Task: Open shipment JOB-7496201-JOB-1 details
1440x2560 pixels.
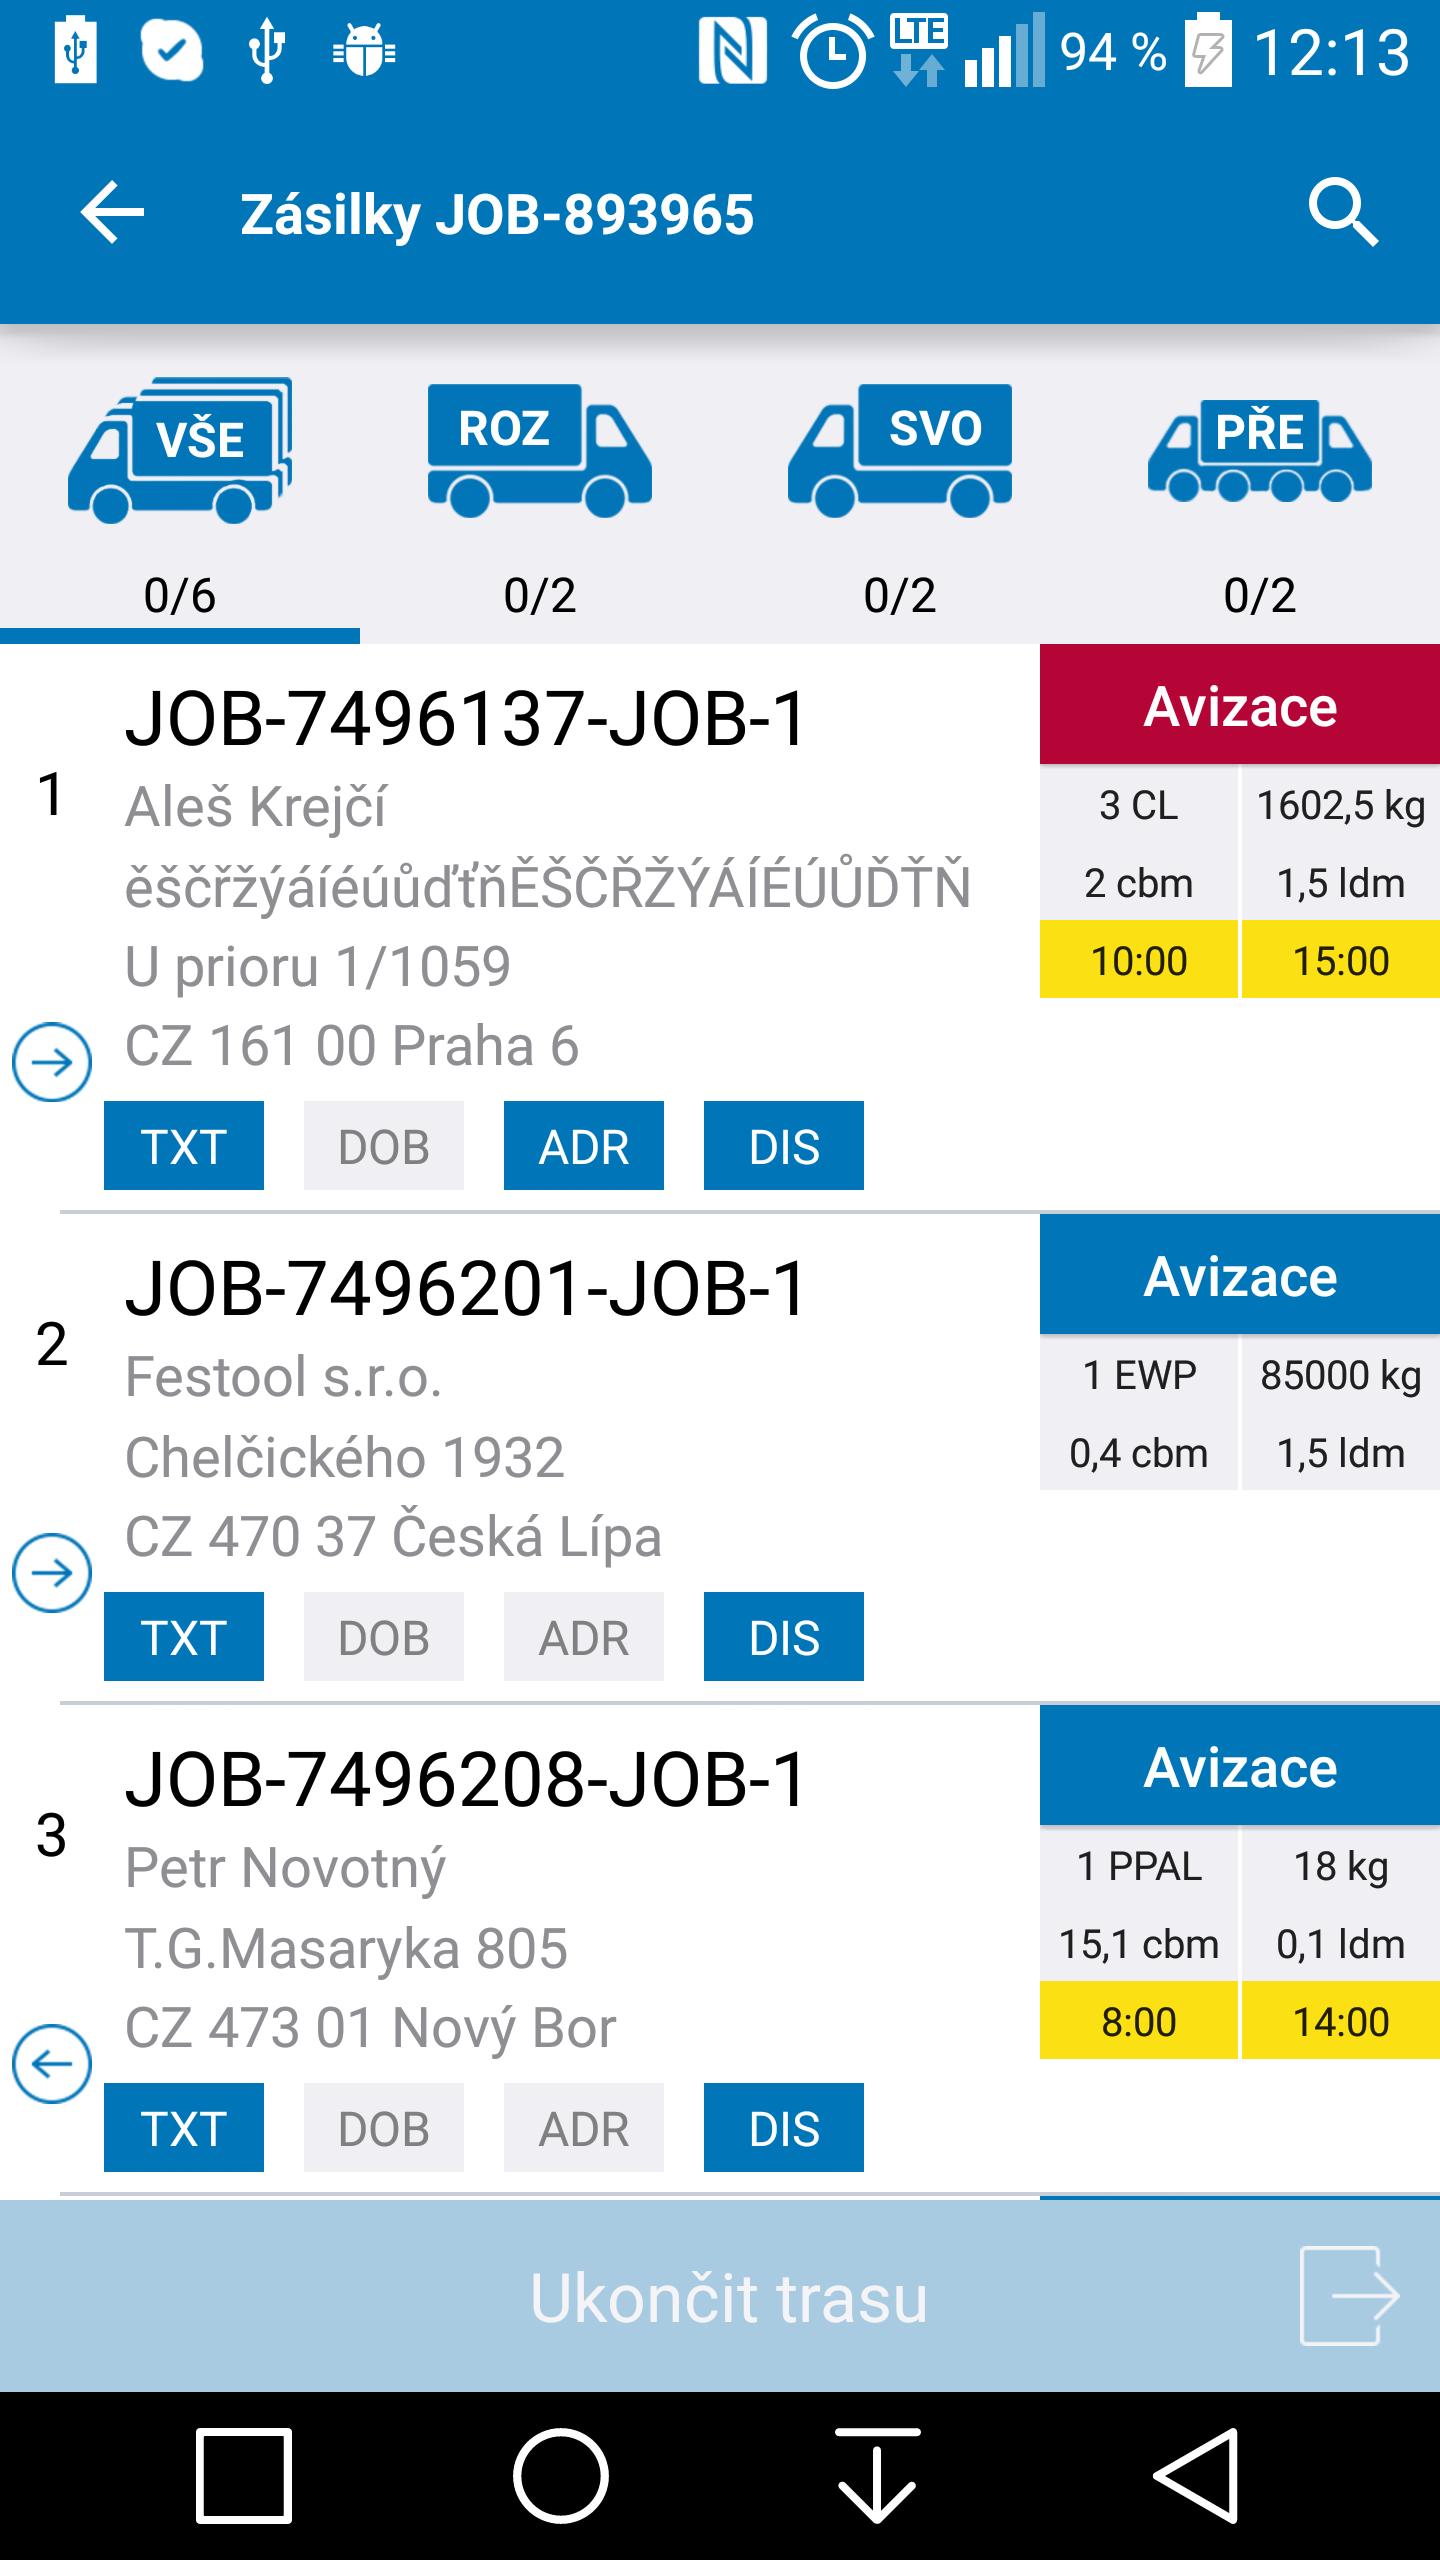Action: [465, 1288]
